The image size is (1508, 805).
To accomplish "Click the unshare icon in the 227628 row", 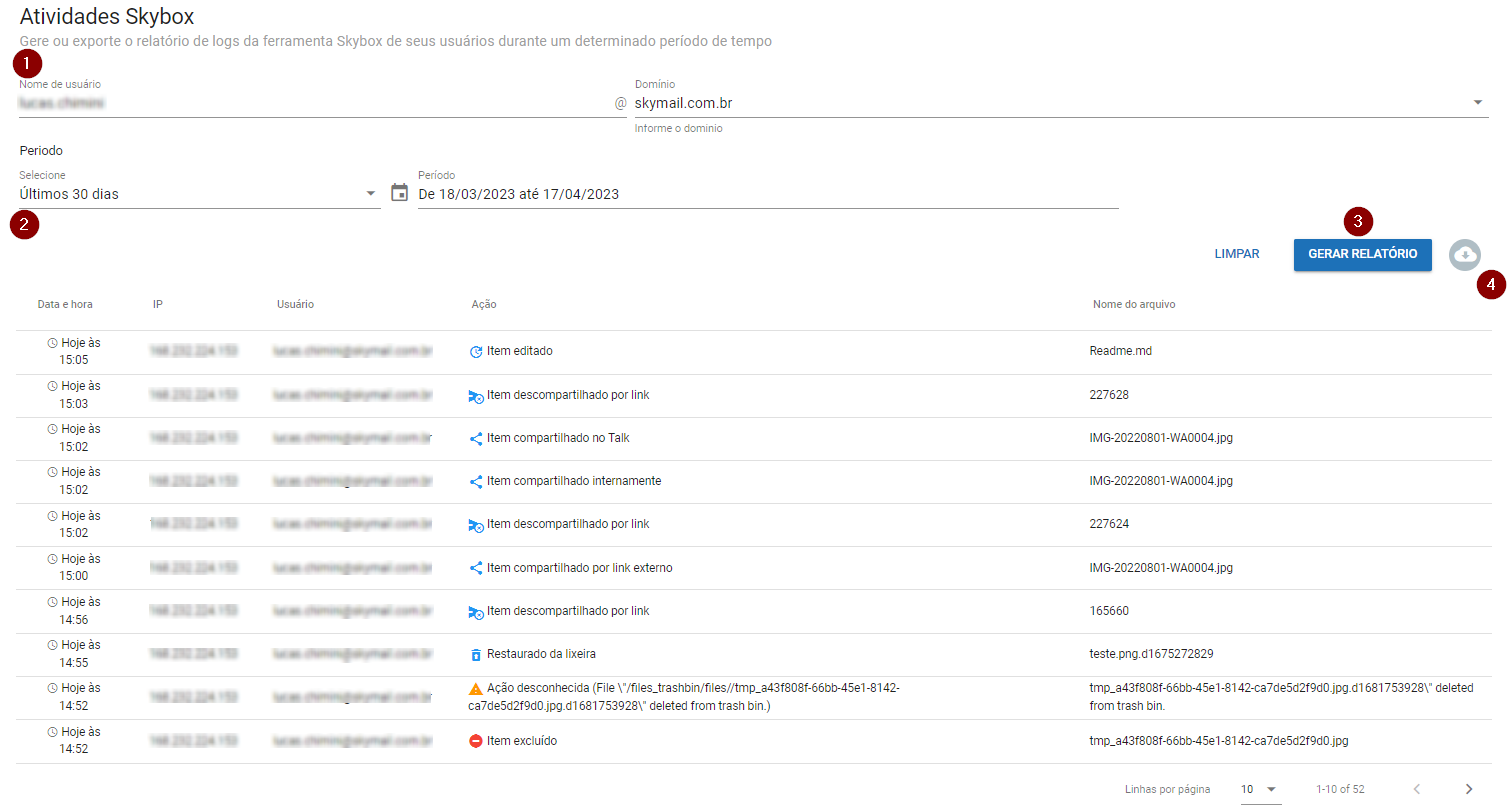I will pyautogui.click(x=476, y=396).
